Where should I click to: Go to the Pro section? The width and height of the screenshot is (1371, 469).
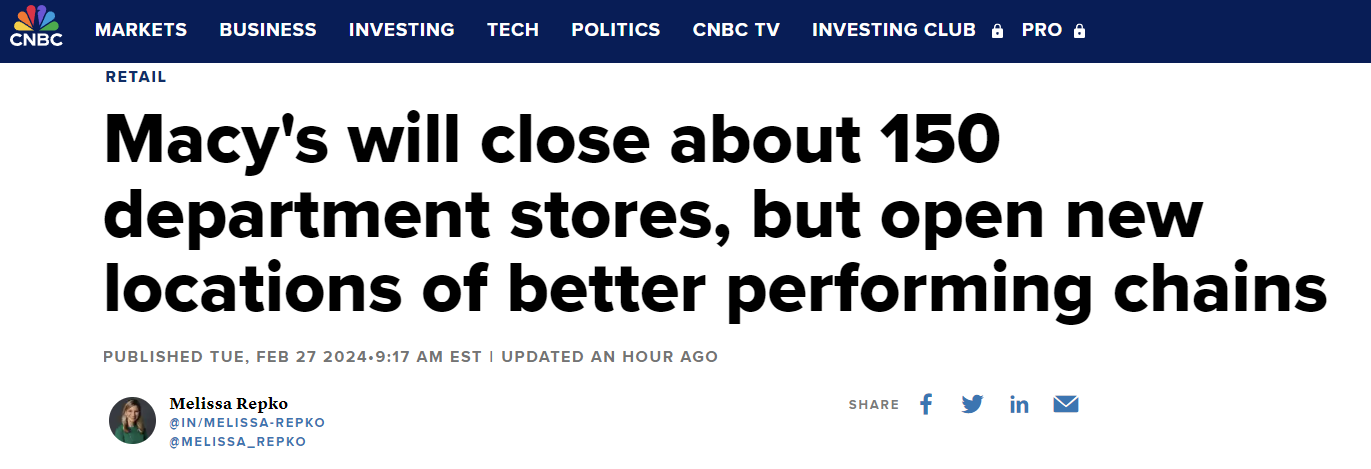[x=1042, y=30]
